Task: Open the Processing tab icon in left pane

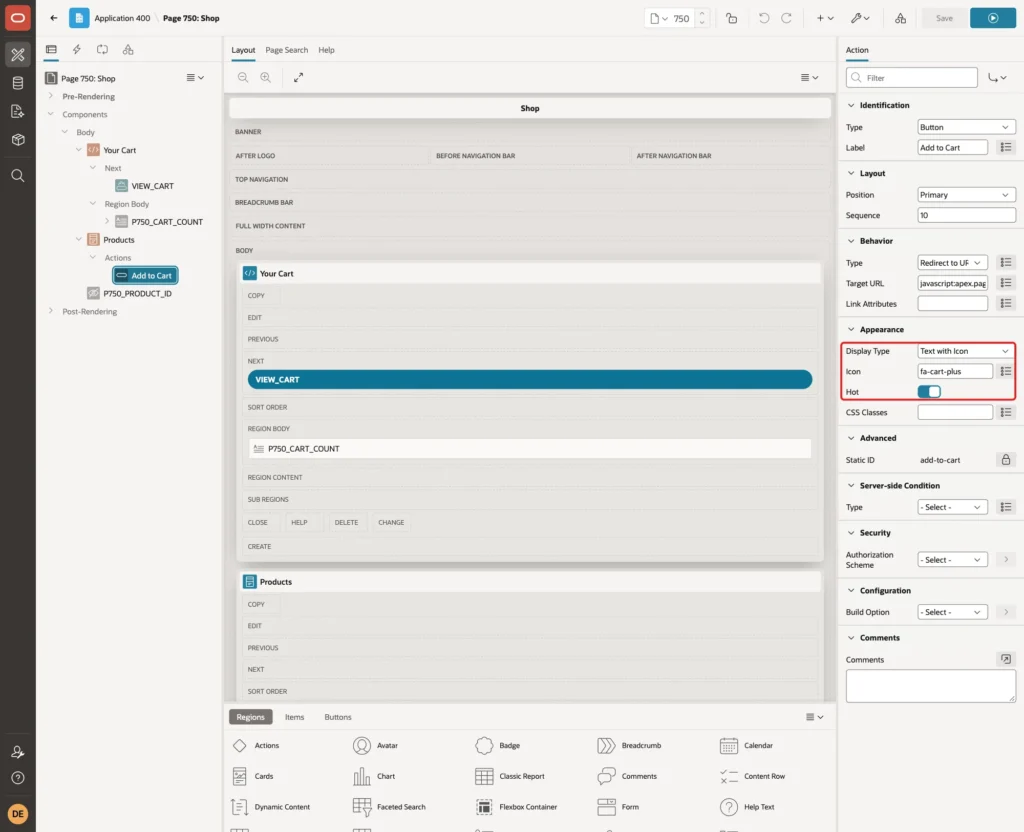Action: (103, 50)
